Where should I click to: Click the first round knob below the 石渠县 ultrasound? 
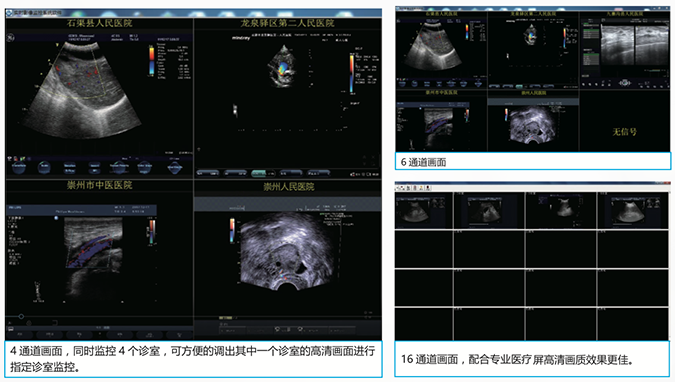point(19,167)
